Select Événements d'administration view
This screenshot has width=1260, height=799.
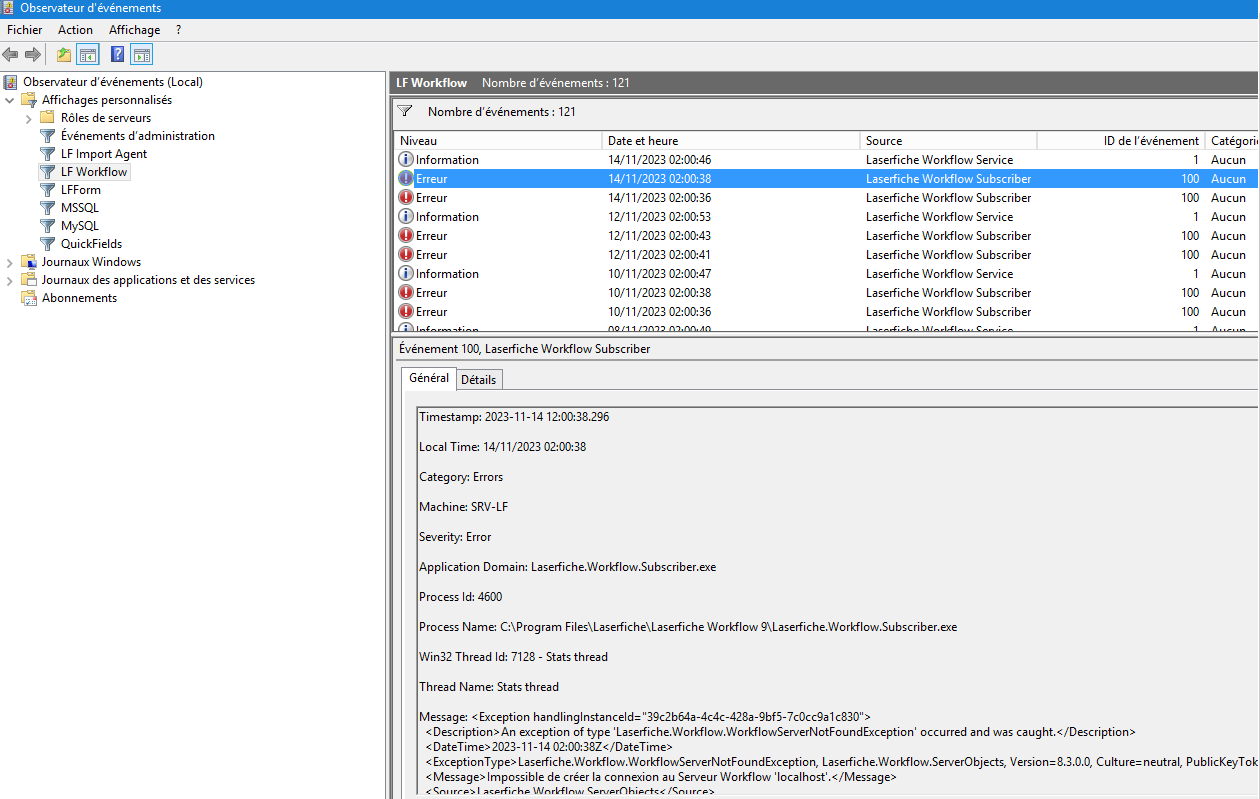[138, 136]
